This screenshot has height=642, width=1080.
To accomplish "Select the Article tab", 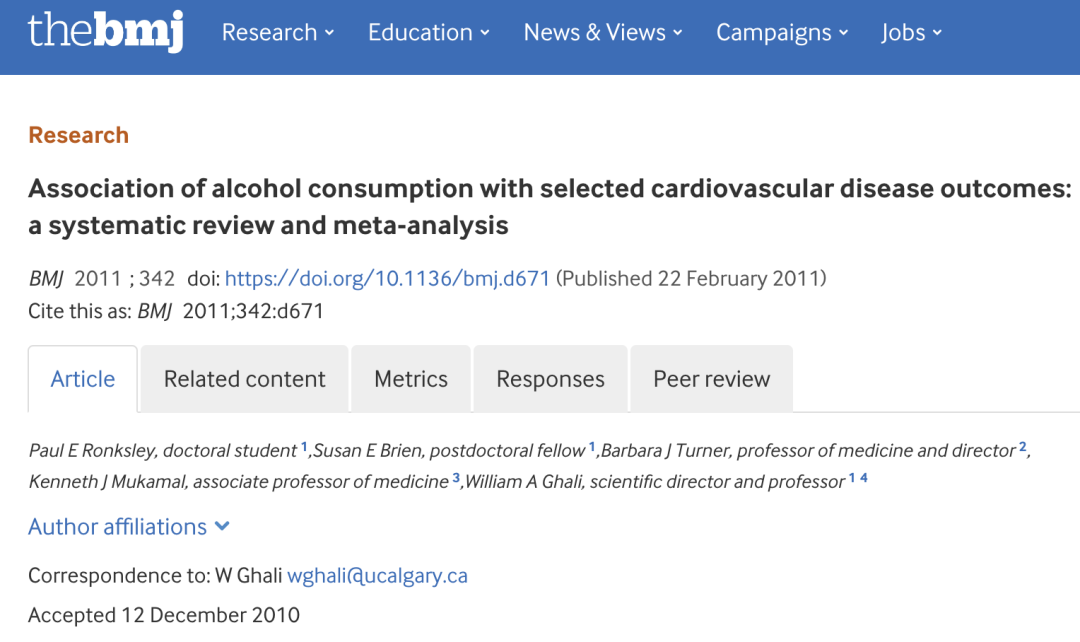I will [83, 379].
